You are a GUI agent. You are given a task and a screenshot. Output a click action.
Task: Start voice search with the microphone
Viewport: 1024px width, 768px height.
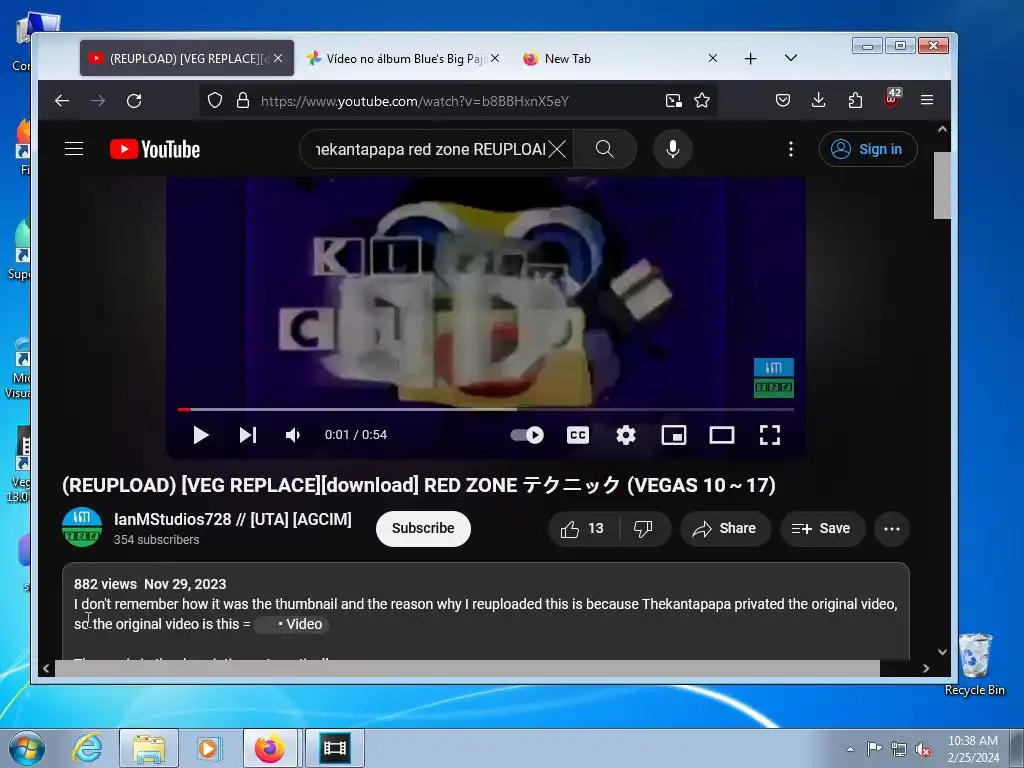pos(673,150)
